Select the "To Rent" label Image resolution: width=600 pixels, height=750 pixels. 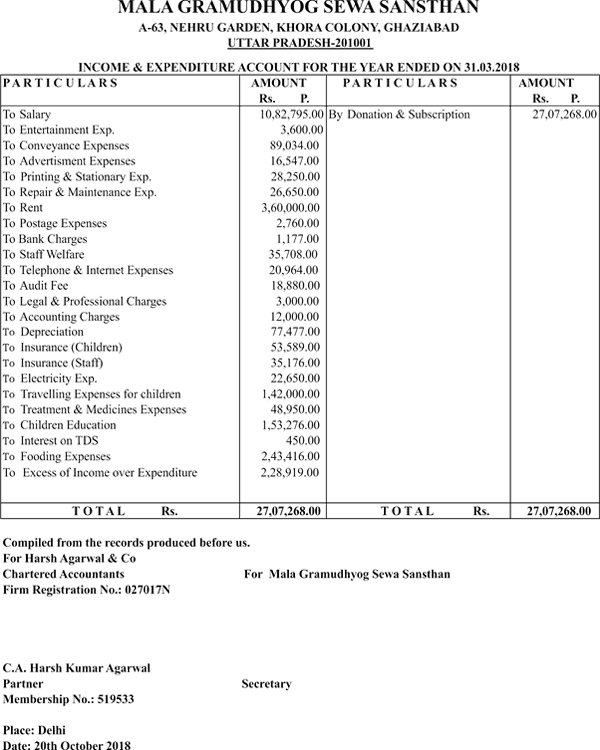point(23,208)
